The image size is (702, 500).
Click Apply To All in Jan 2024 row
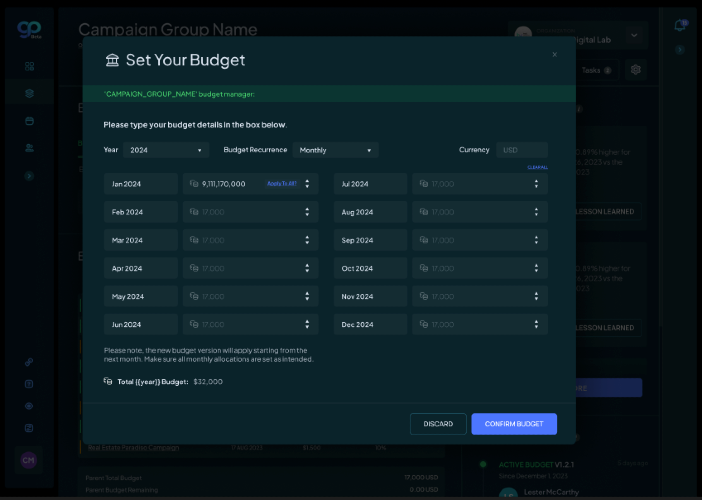coord(281,184)
